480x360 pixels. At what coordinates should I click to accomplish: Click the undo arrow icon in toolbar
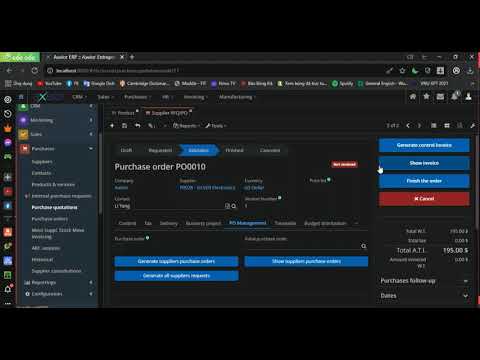pos(137,126)
